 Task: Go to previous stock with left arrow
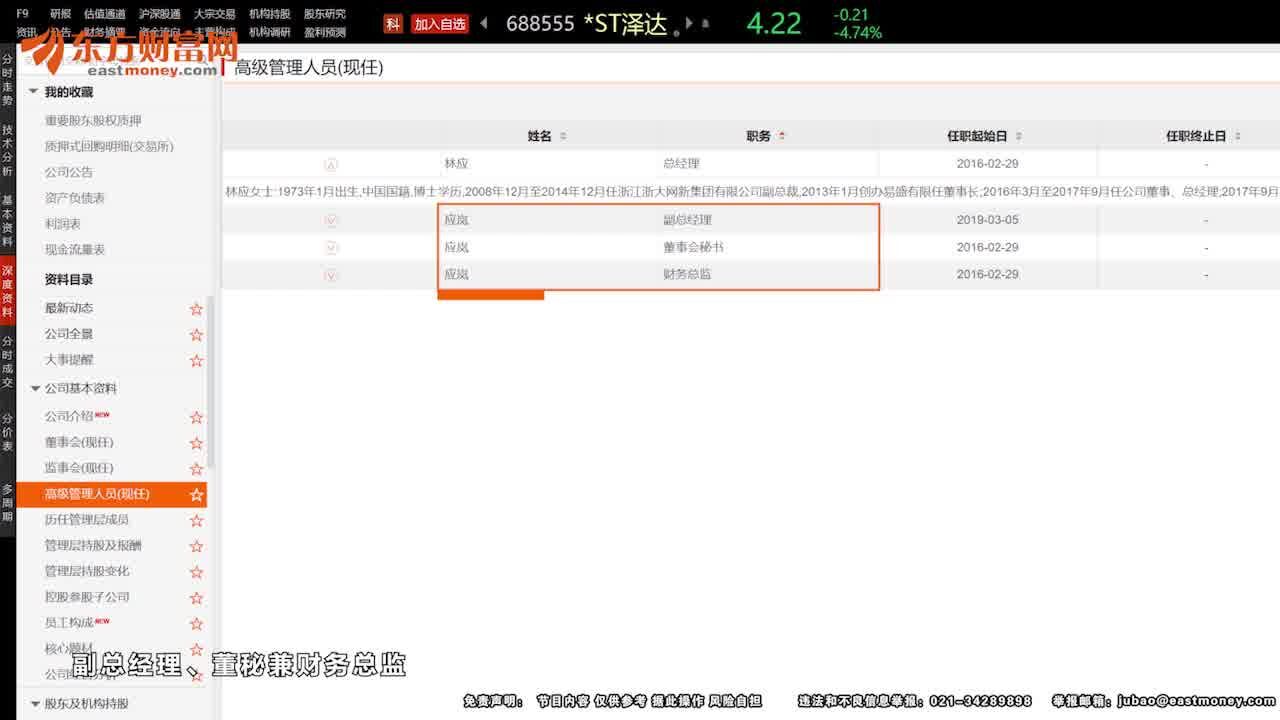tap(484, 24)
